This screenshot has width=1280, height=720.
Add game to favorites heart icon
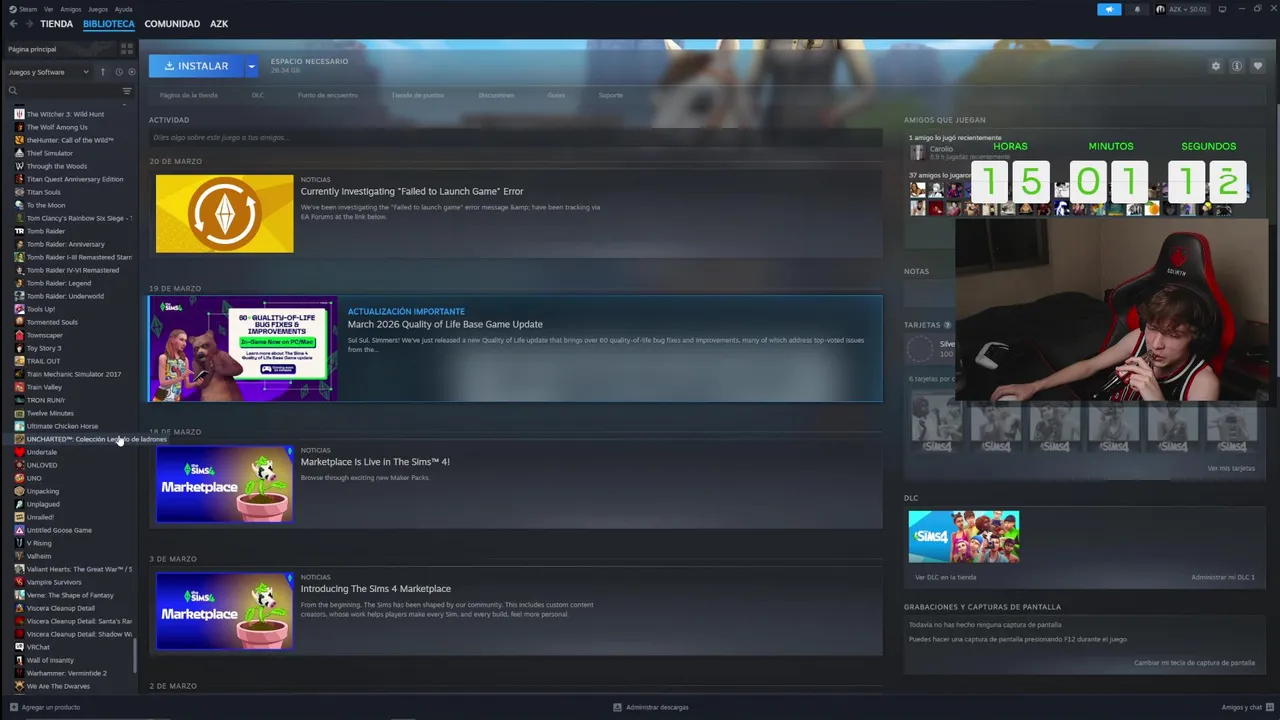(1258, 66)
